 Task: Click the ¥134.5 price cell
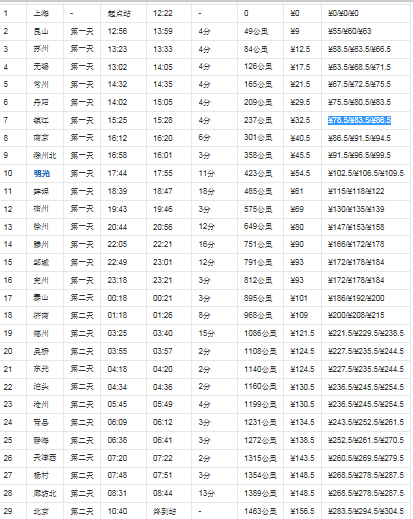(x=302, y=422)
